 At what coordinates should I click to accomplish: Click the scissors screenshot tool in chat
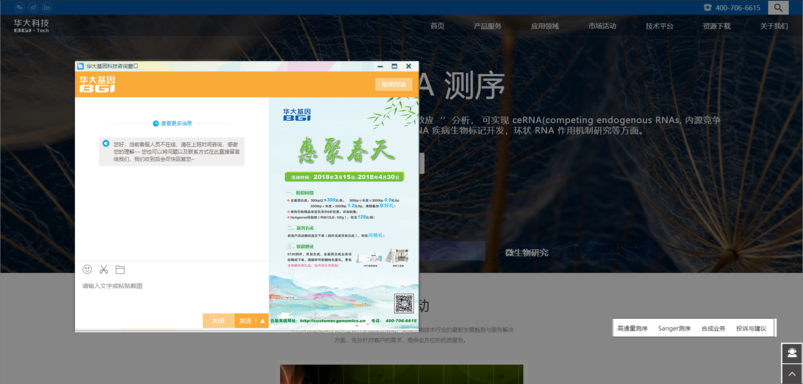(x=103, y=269)
